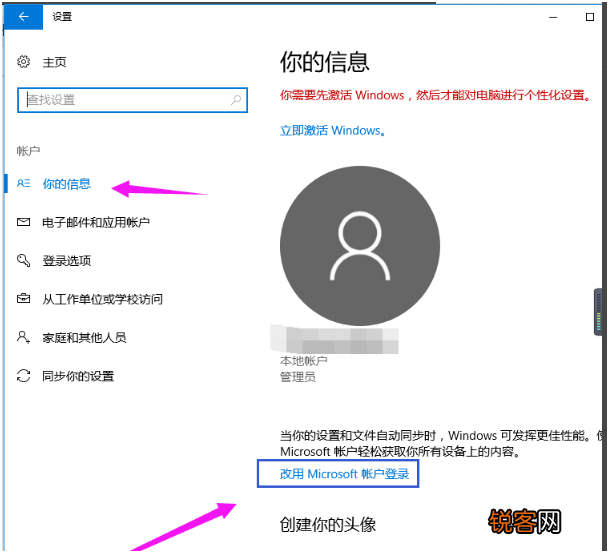
Task: Click the red activation warning text
Action: tap(435, 95)
